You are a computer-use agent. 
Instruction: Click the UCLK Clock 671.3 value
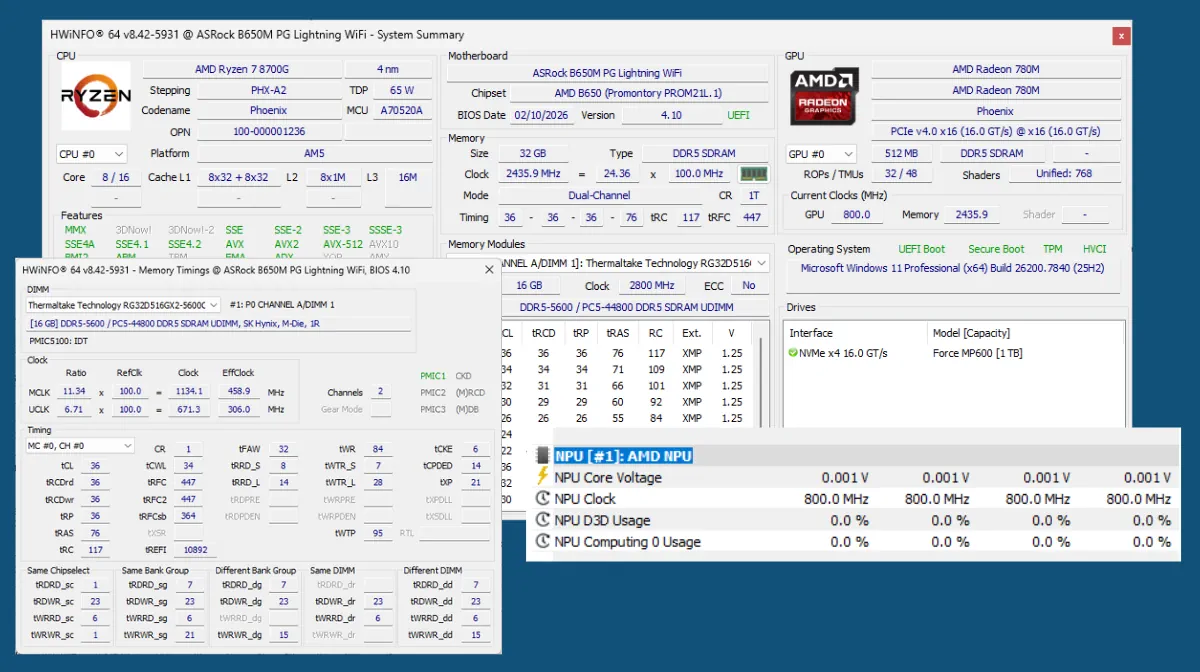188,410
